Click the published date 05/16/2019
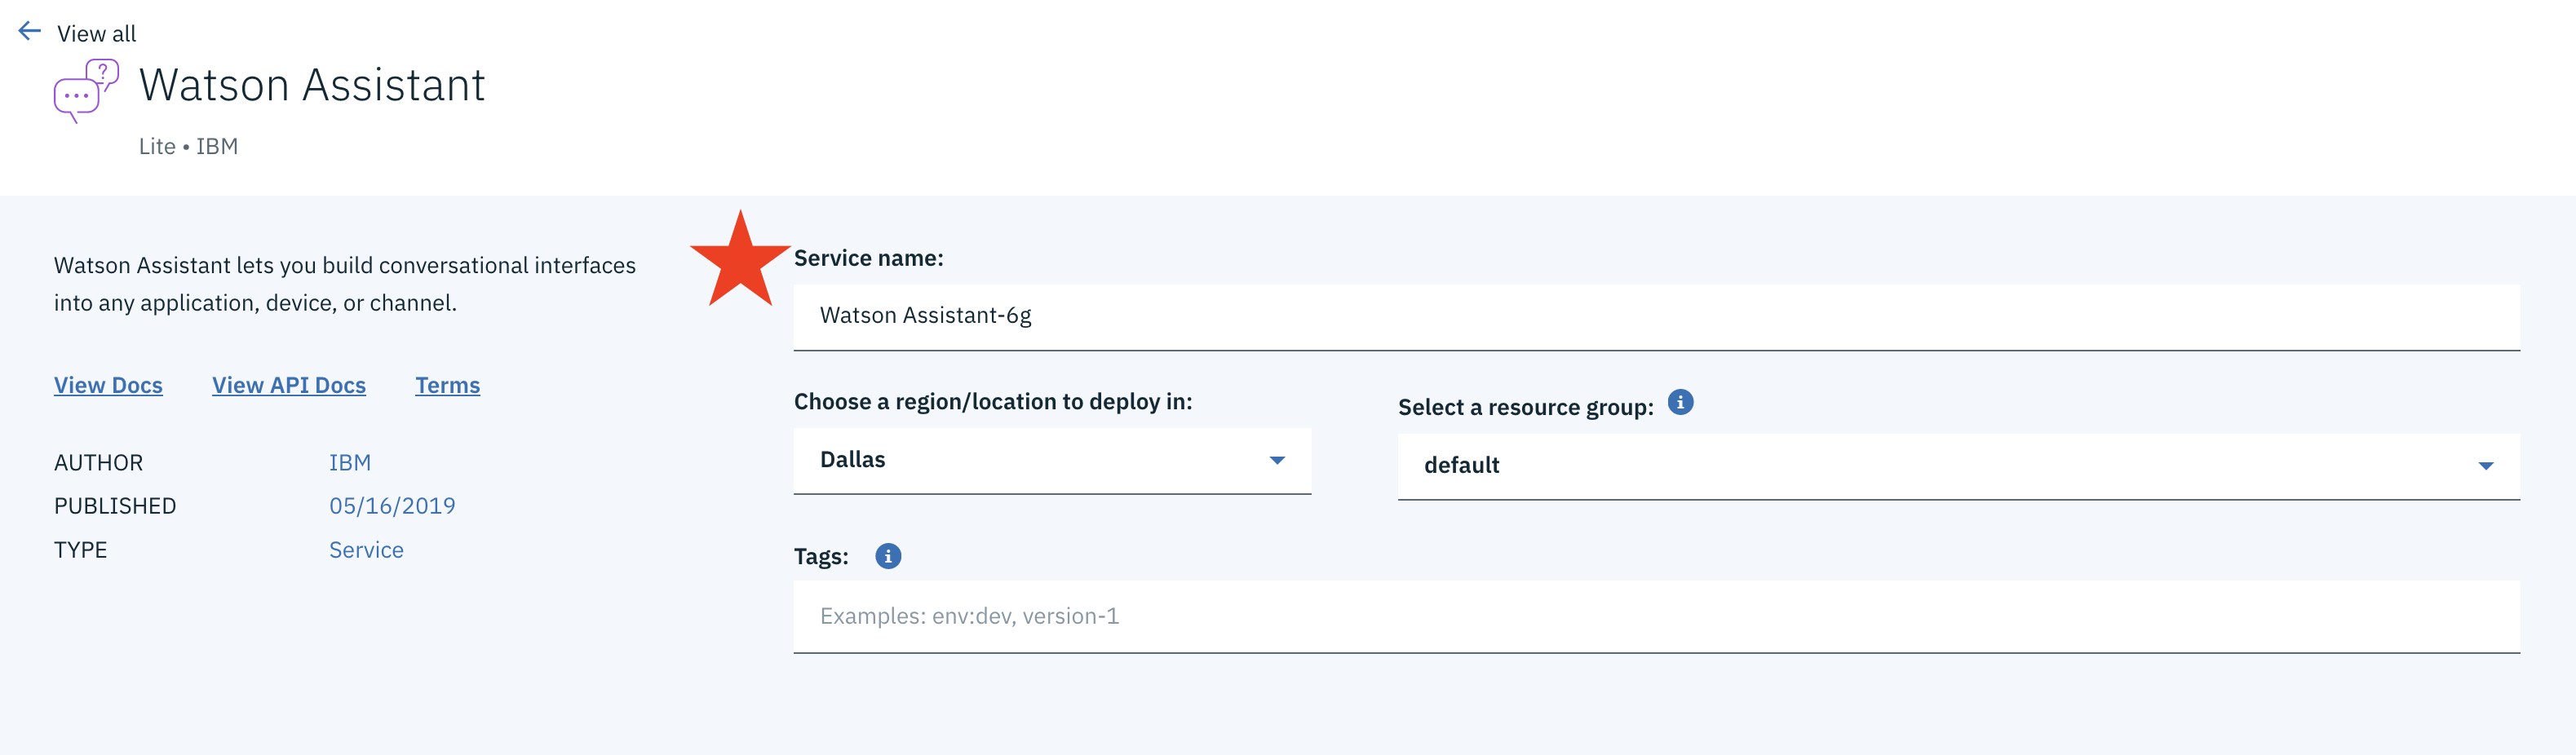The width and height of the screenshot is (2576, 755). (x=392, y=506)
